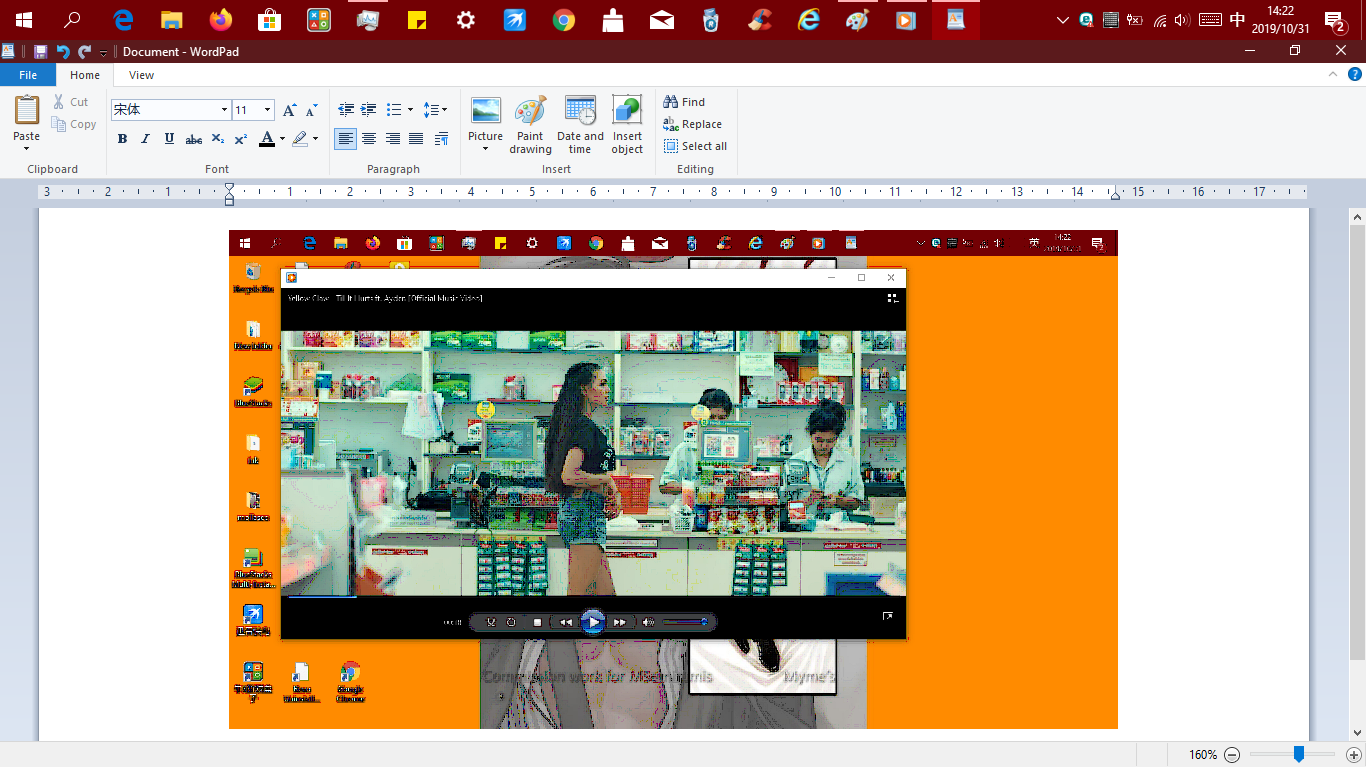Click the Paste clipboard icon
The image size is (1366, 768).
click(27, 110)
